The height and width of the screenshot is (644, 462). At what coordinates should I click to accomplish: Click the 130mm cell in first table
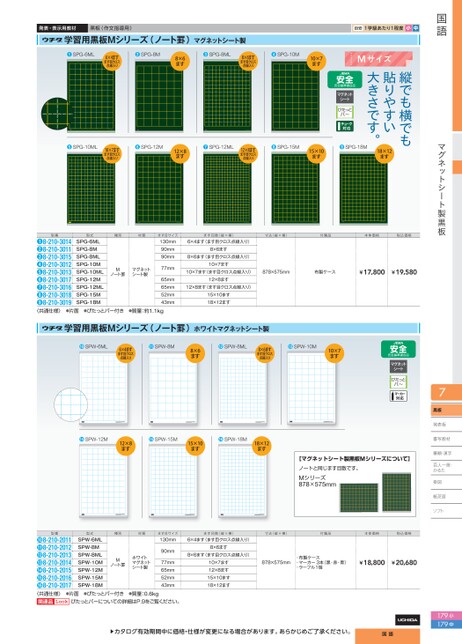[168, 242]
